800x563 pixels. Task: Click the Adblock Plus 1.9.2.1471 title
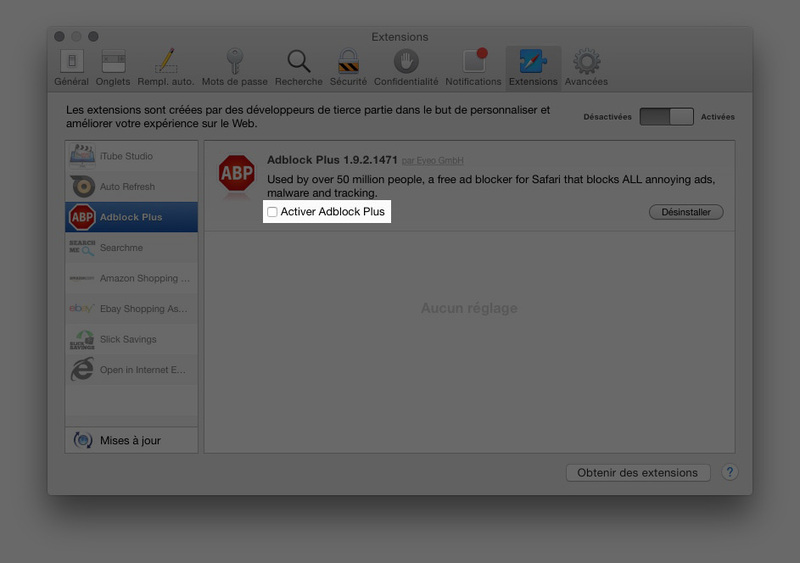coord(332,160)
